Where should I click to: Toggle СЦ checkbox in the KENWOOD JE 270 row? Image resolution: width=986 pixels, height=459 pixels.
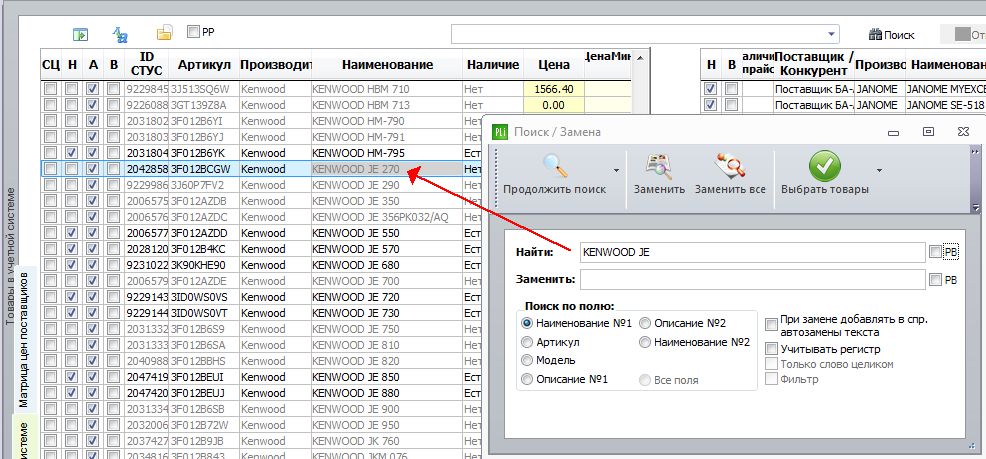50,169
